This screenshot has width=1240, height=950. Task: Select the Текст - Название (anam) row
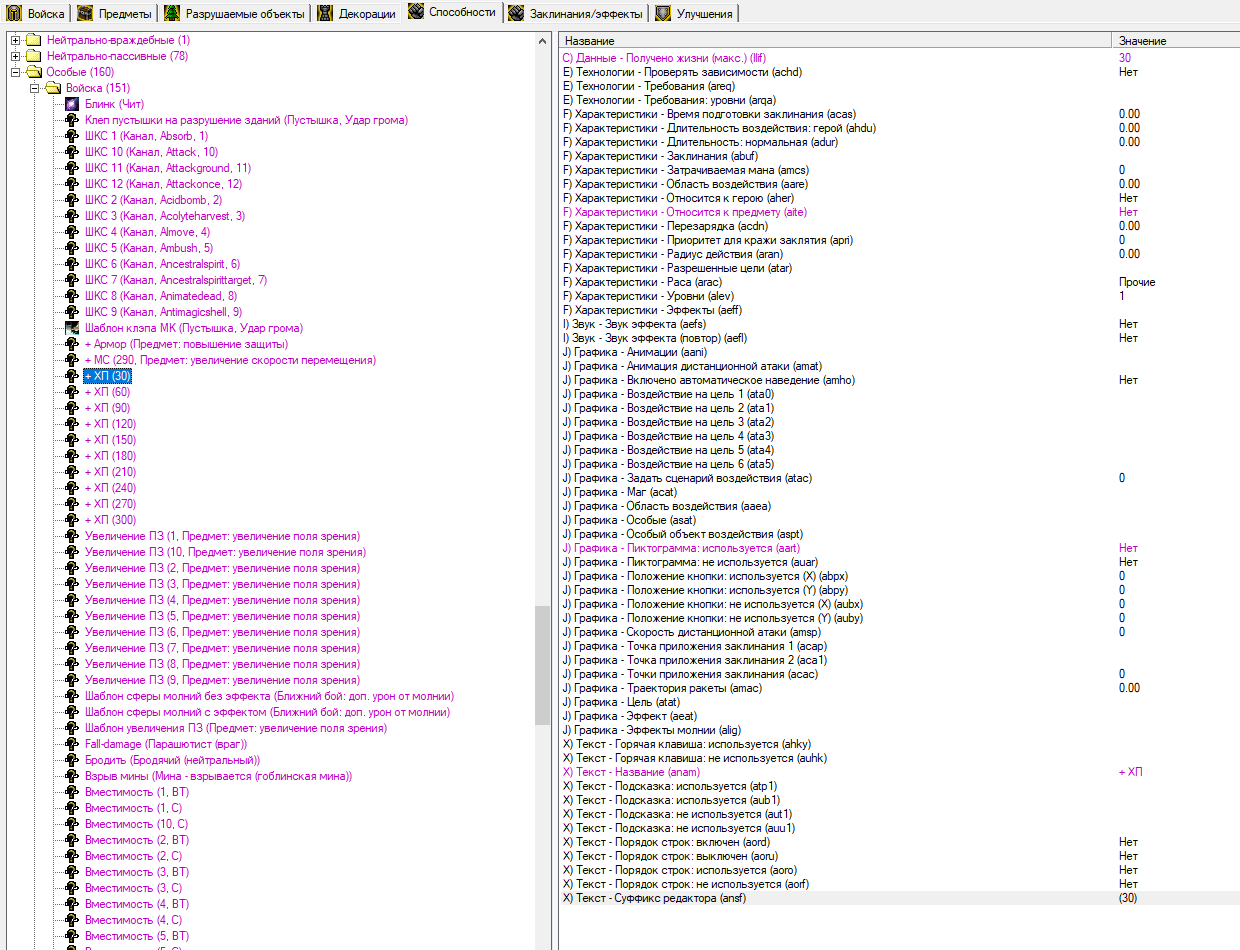point(899,772)
